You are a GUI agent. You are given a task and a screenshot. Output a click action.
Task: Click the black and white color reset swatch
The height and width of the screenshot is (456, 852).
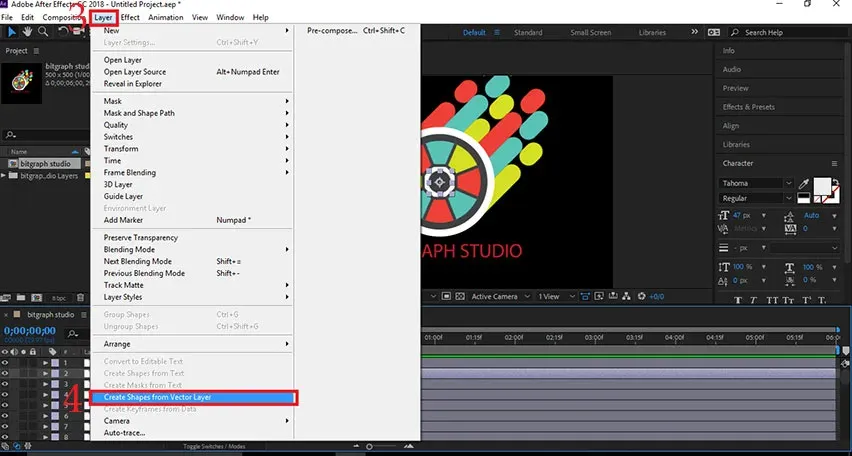[x=804, y=198]
